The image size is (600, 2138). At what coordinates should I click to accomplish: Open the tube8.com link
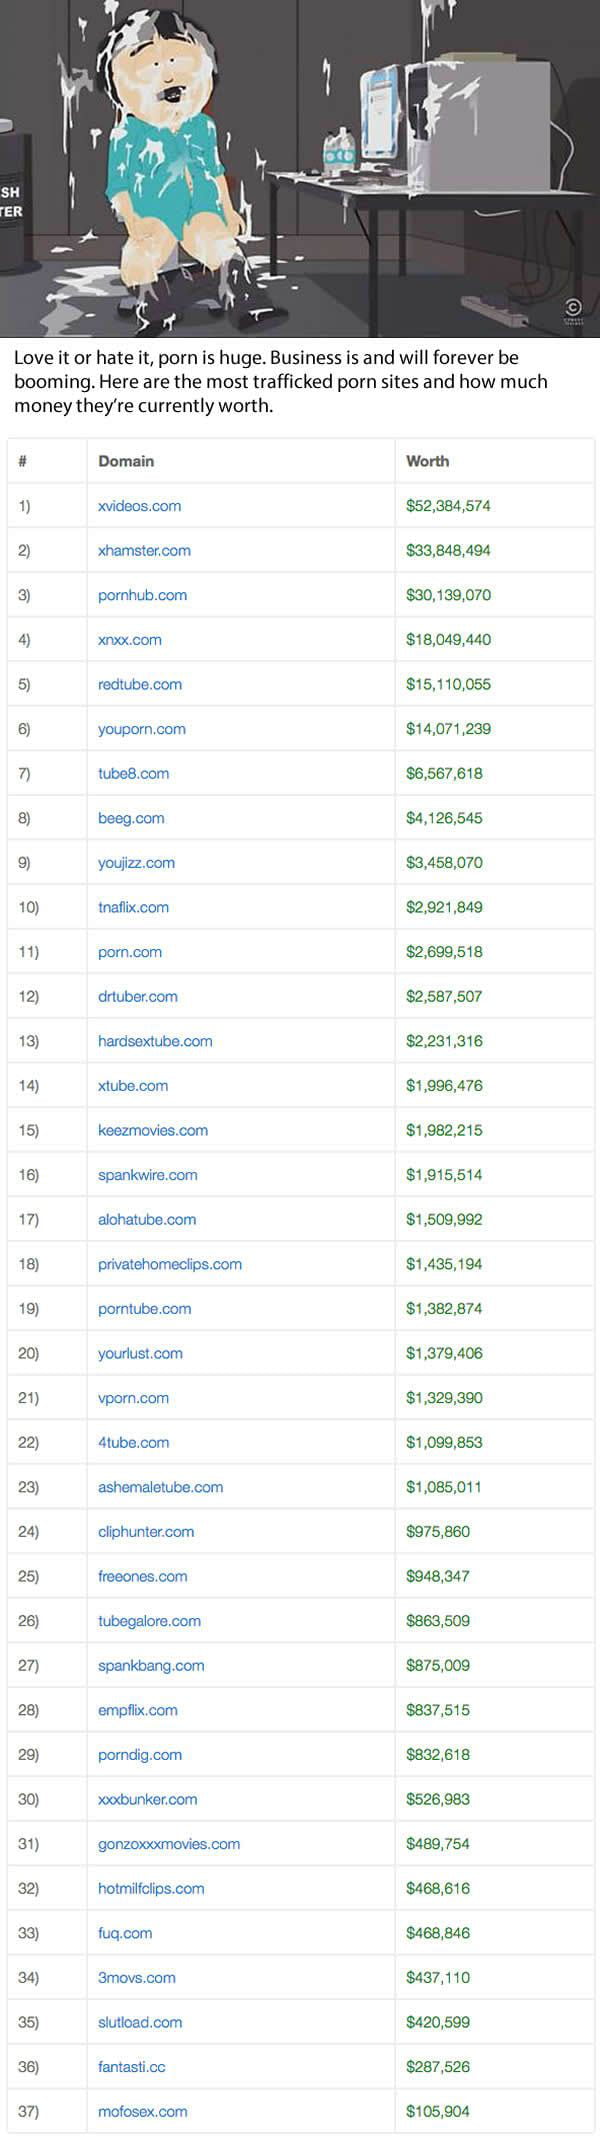tap(133, 773)
